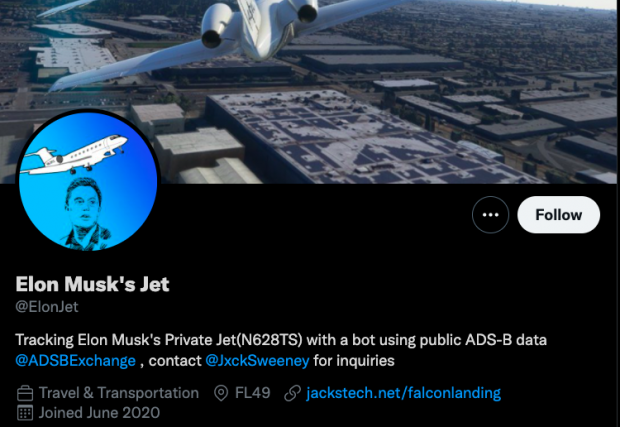The height and width of the screenshot is (427, 620).
Task: Click the briefcase category icon
Action: click(x=25, y=393)
